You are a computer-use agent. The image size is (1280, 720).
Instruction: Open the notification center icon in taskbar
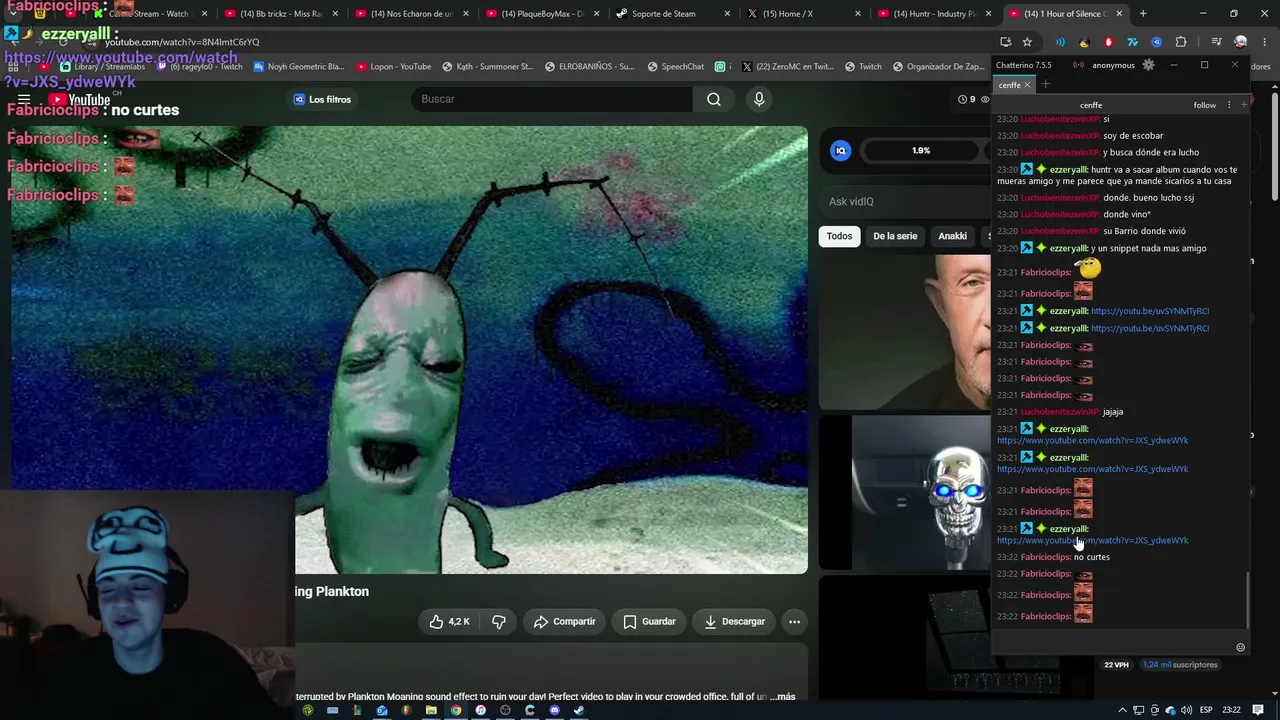click(x=1256, y=710)
